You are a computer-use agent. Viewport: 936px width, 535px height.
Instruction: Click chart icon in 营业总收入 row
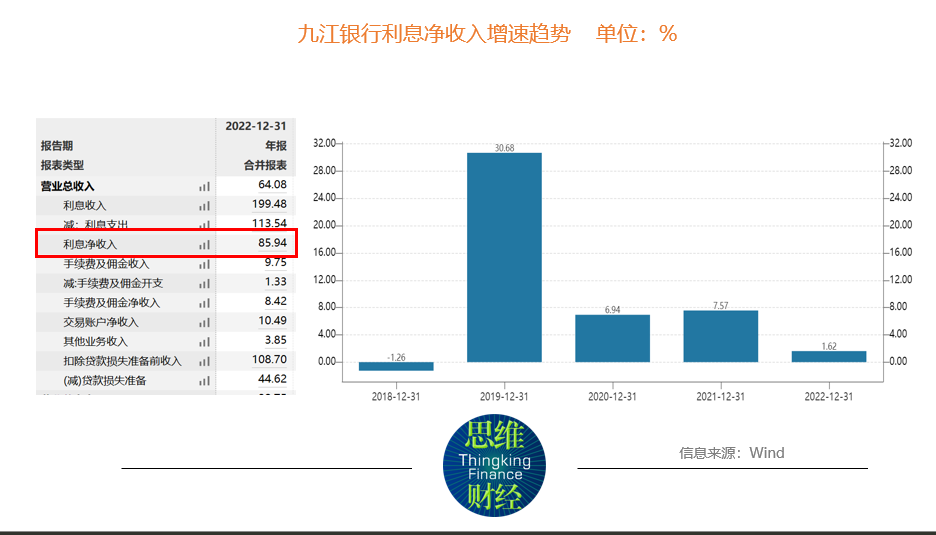point(205,187)
